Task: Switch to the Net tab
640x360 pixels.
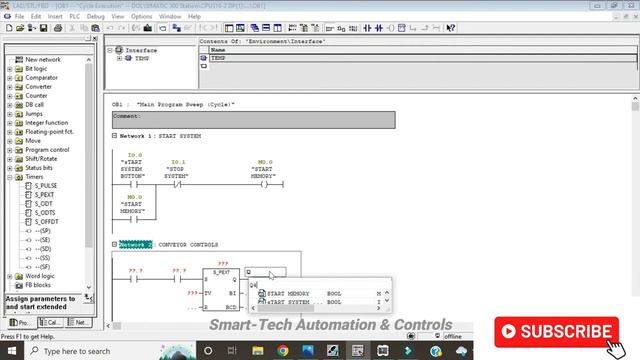Action: (x=78, y=322)
